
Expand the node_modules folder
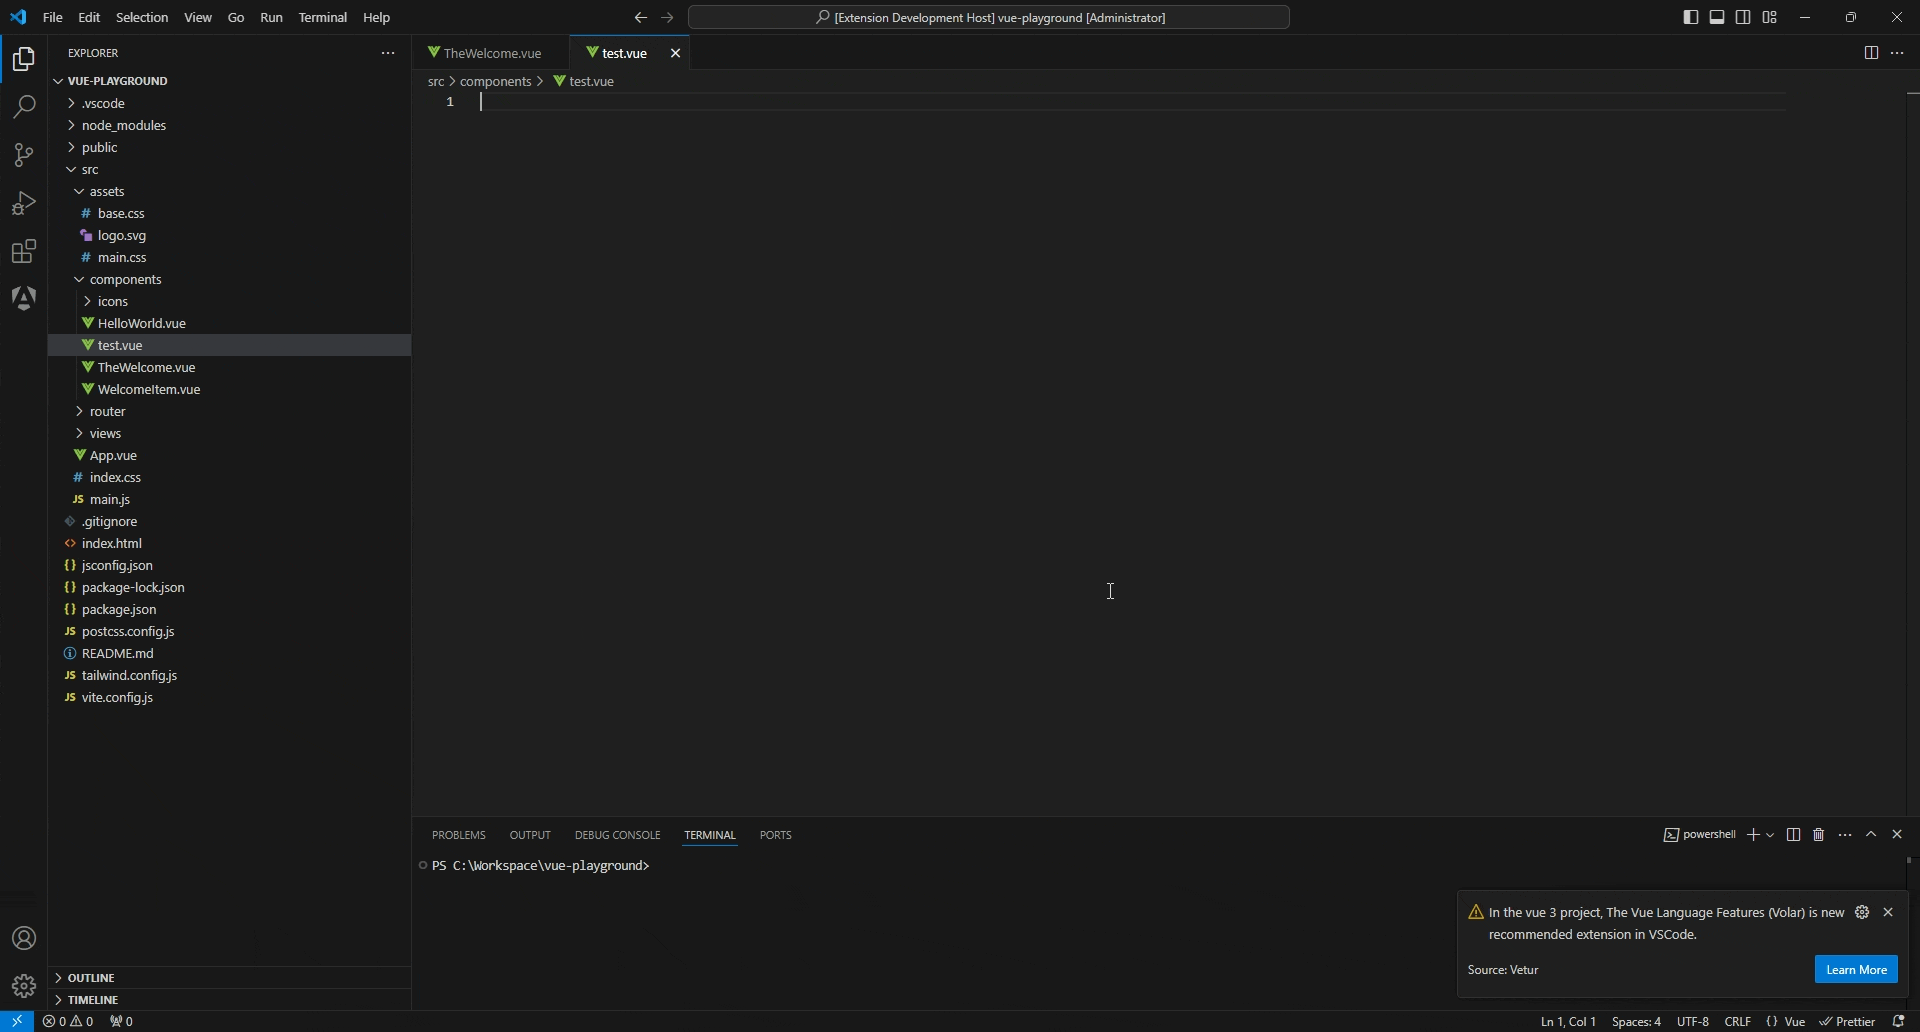(229, 126)
